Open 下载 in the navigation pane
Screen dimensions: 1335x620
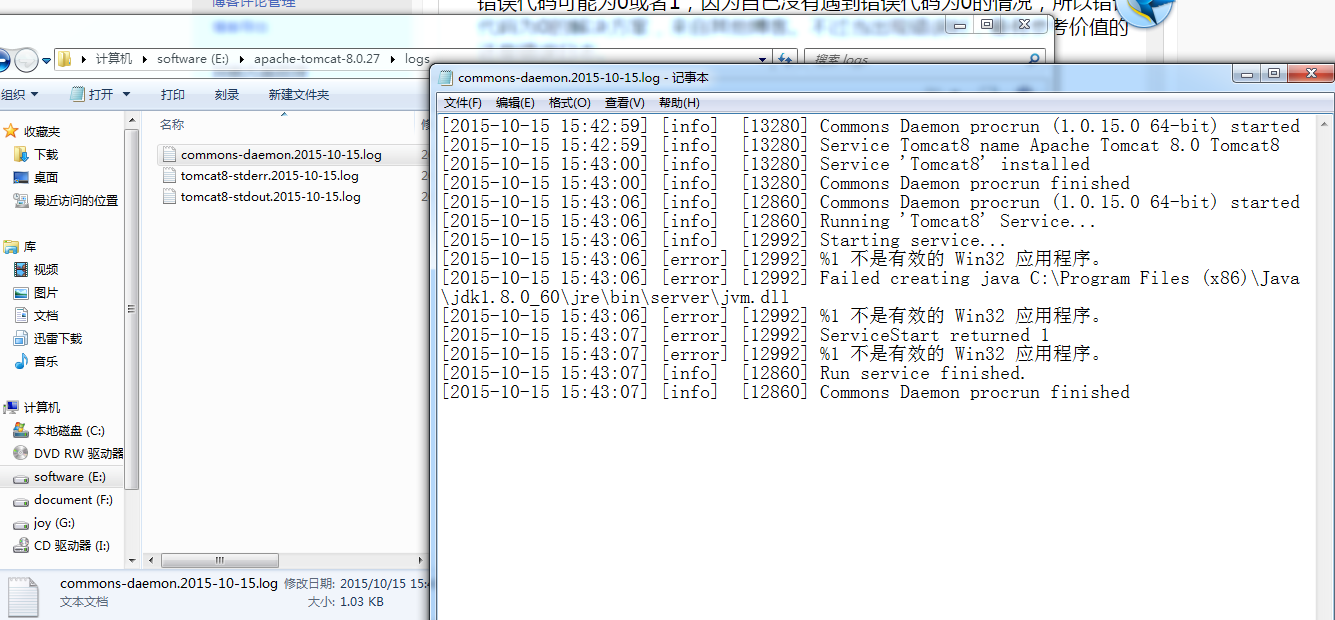click(46, 155)
